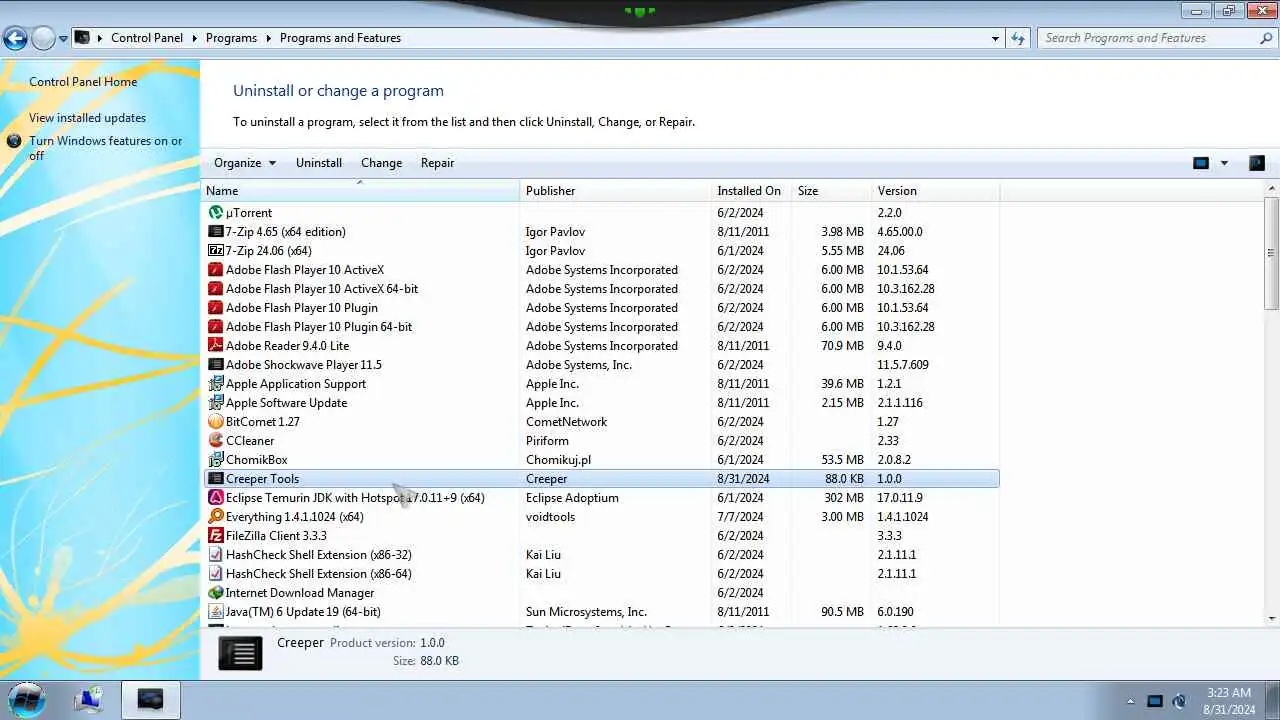Open the Organize dropdown menu
This screenshot has width=1280, height=720.
tap(245, 163)
